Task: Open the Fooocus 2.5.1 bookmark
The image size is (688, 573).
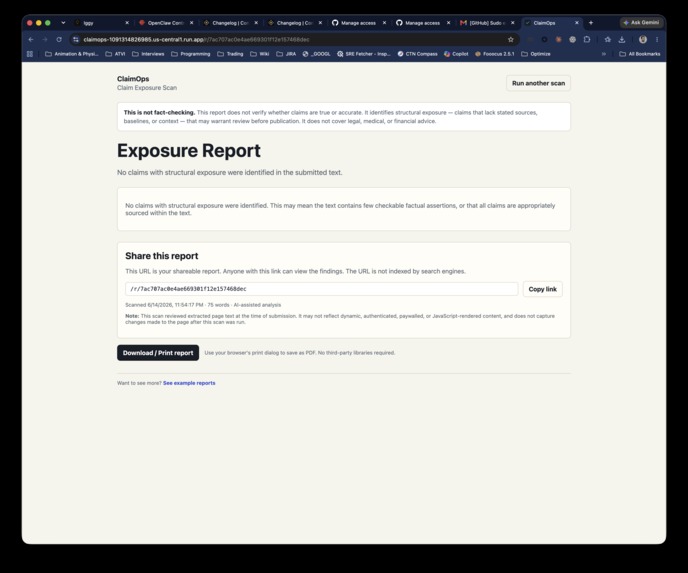Action: point(494,54)
